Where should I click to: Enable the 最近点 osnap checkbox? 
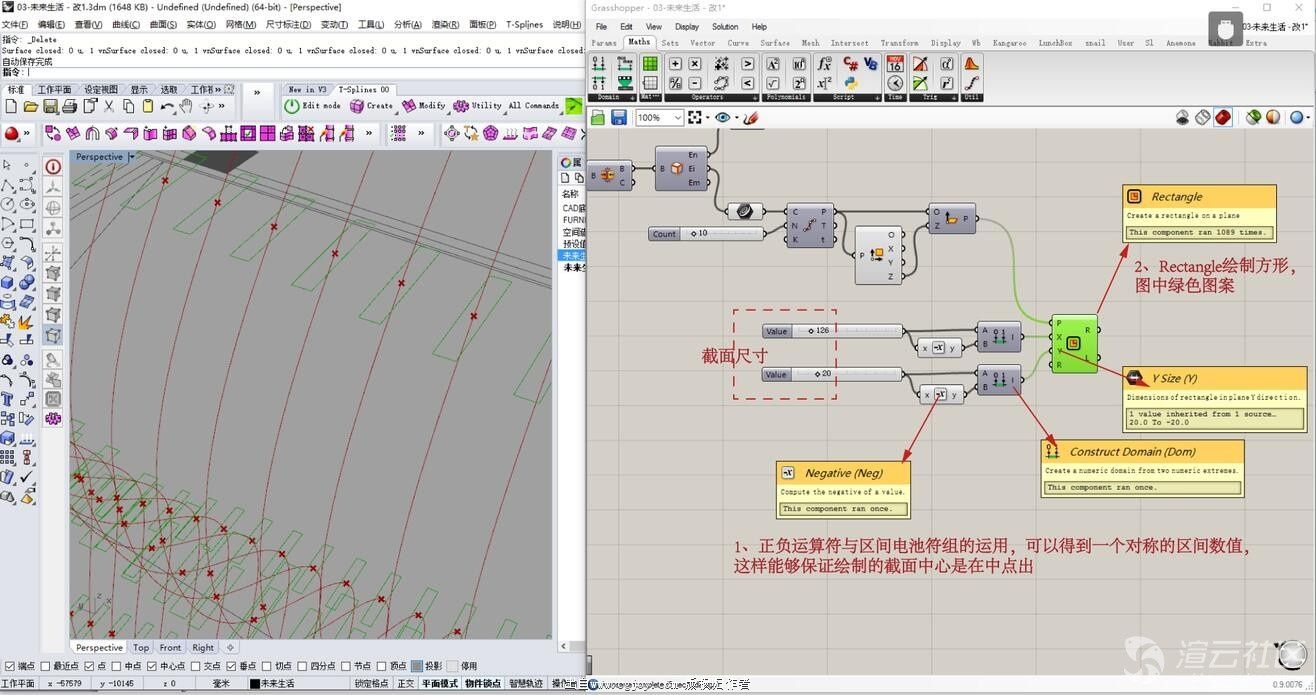[47, 666]
